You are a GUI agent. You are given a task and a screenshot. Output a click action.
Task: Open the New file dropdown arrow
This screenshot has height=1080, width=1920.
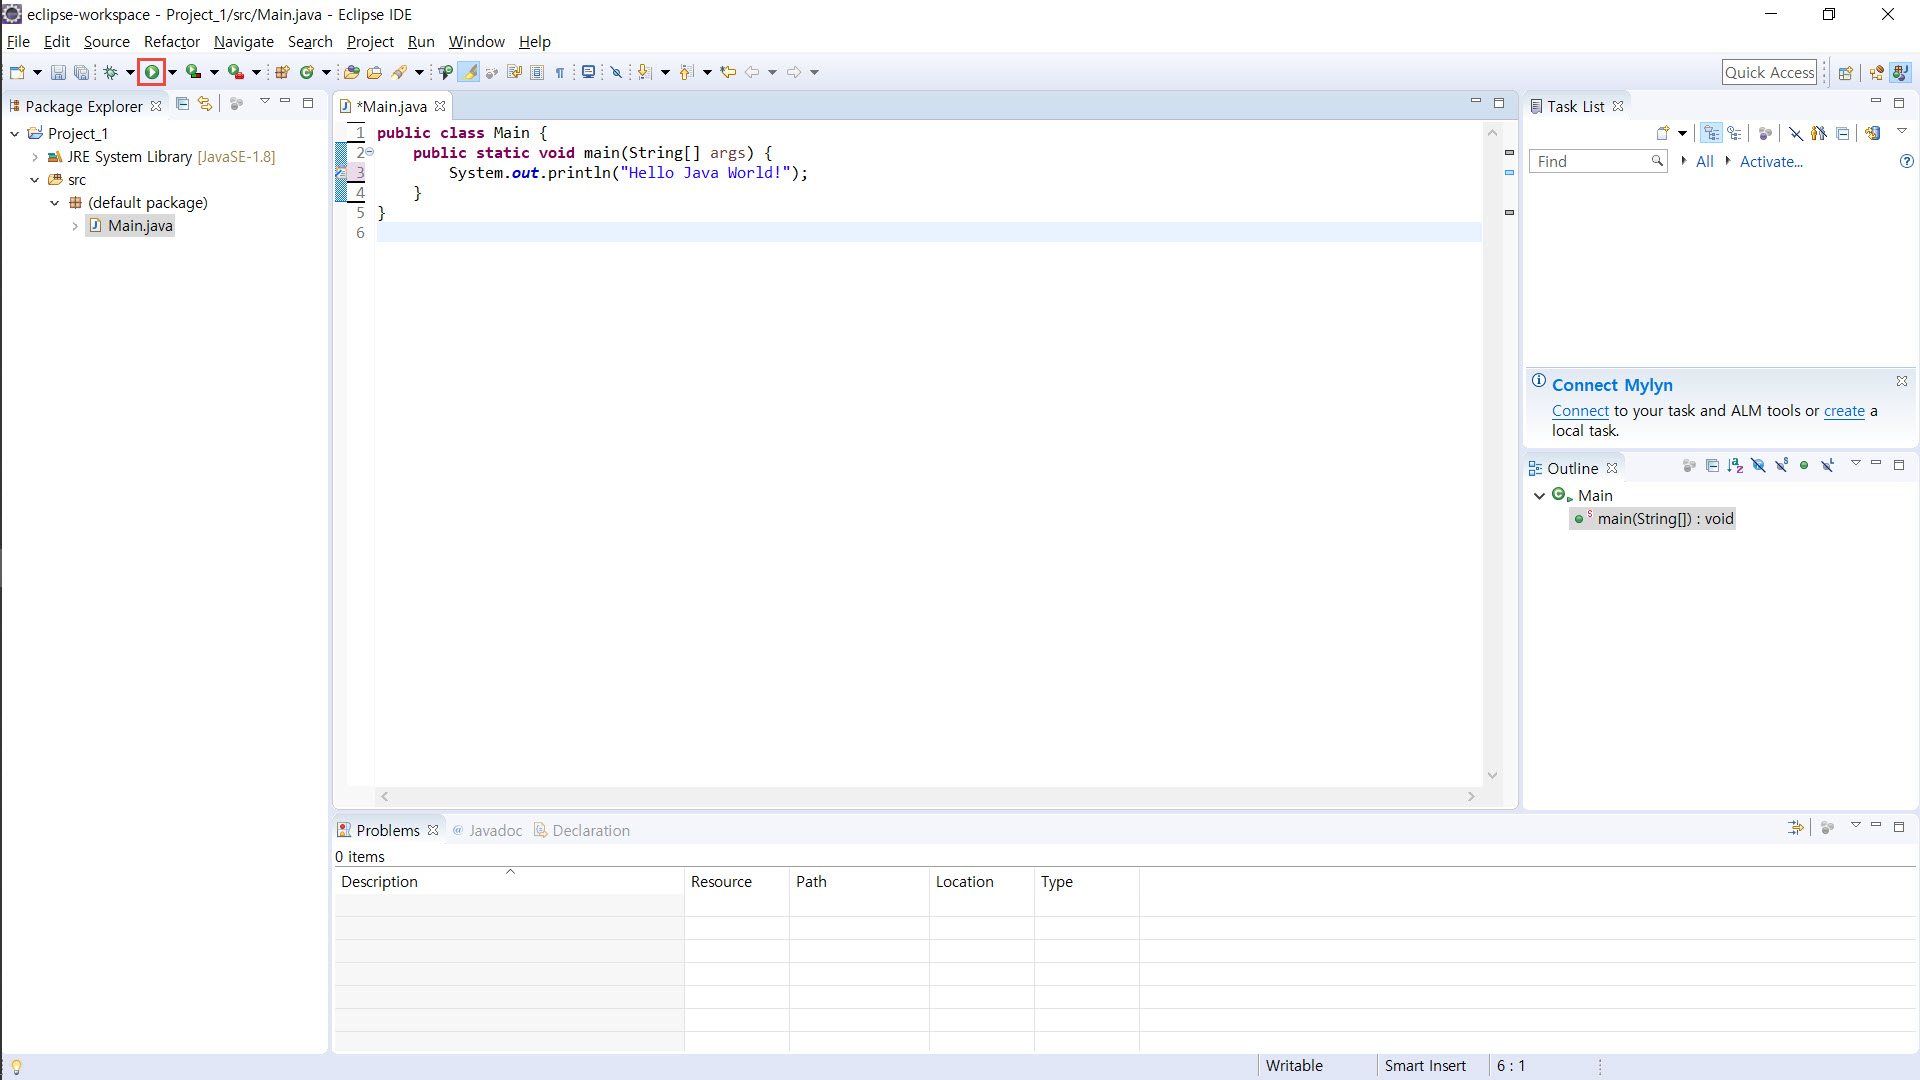[37, 72]
